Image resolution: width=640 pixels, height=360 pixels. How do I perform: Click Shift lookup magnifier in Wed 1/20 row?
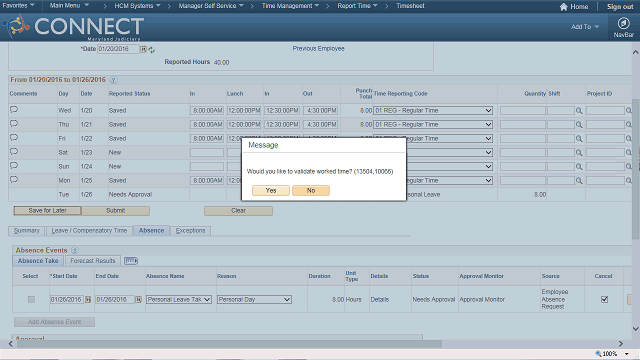pos(579,111)
